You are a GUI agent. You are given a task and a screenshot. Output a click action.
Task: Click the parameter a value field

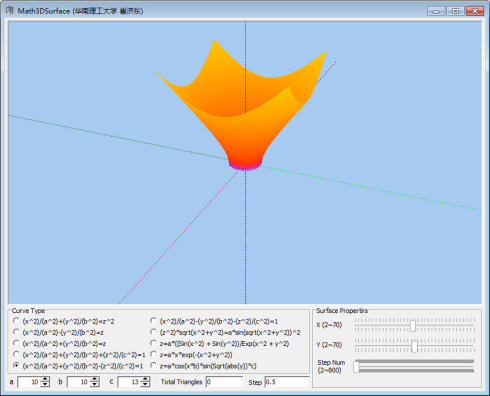[29, 382]
